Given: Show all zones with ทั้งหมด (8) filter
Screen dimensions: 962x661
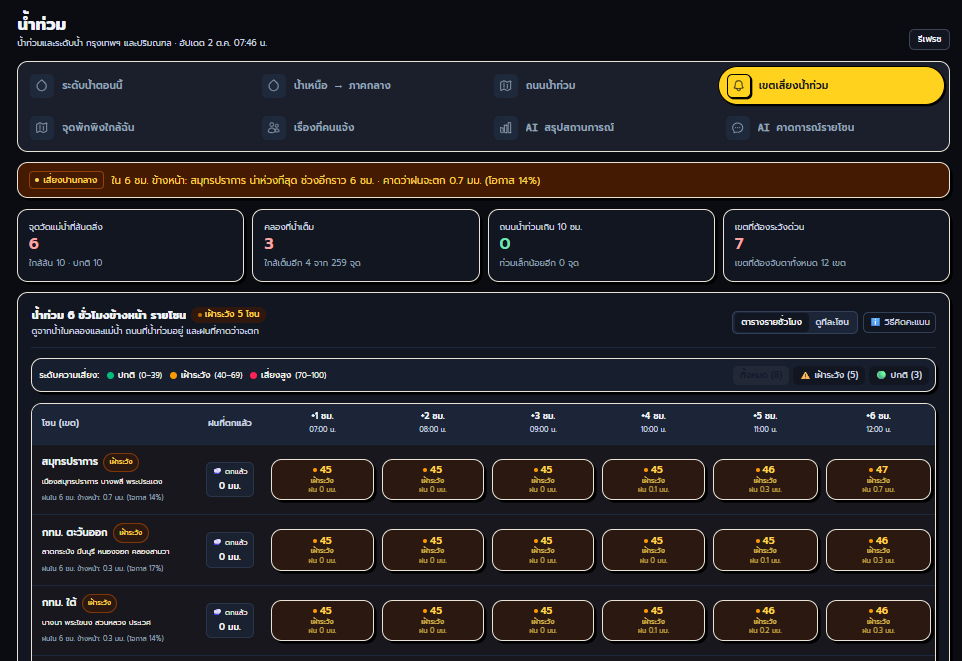Looking at the screenshot, I should (x=761, y=375).
